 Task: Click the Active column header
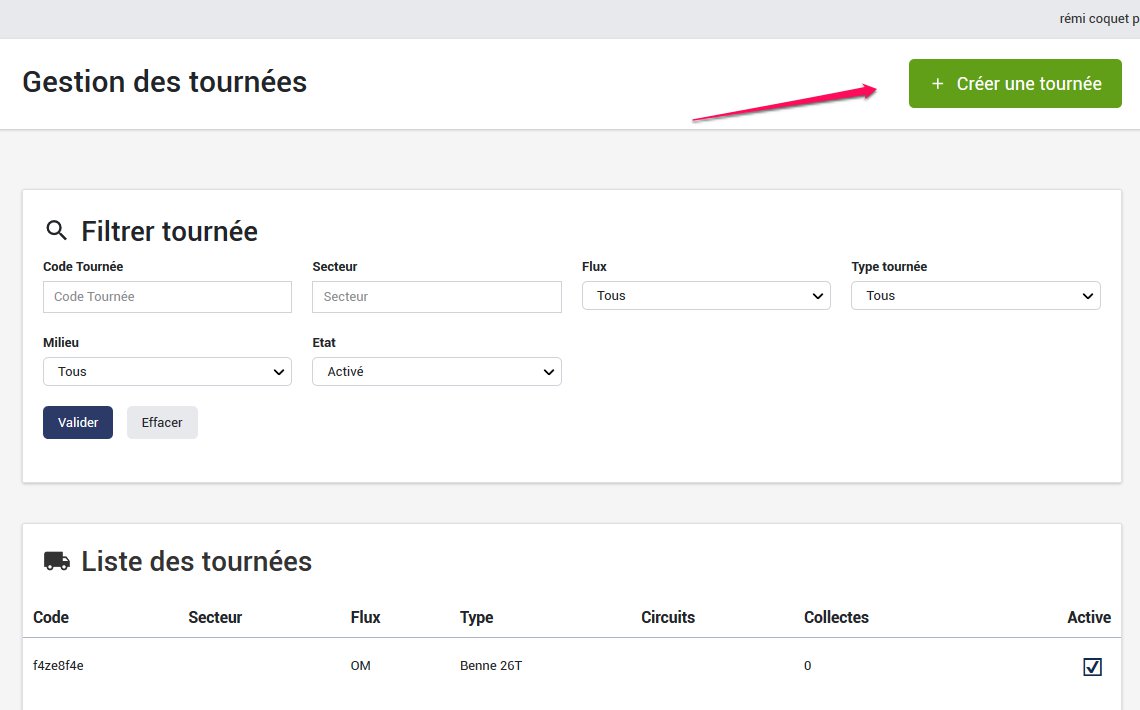(1088, 617)
